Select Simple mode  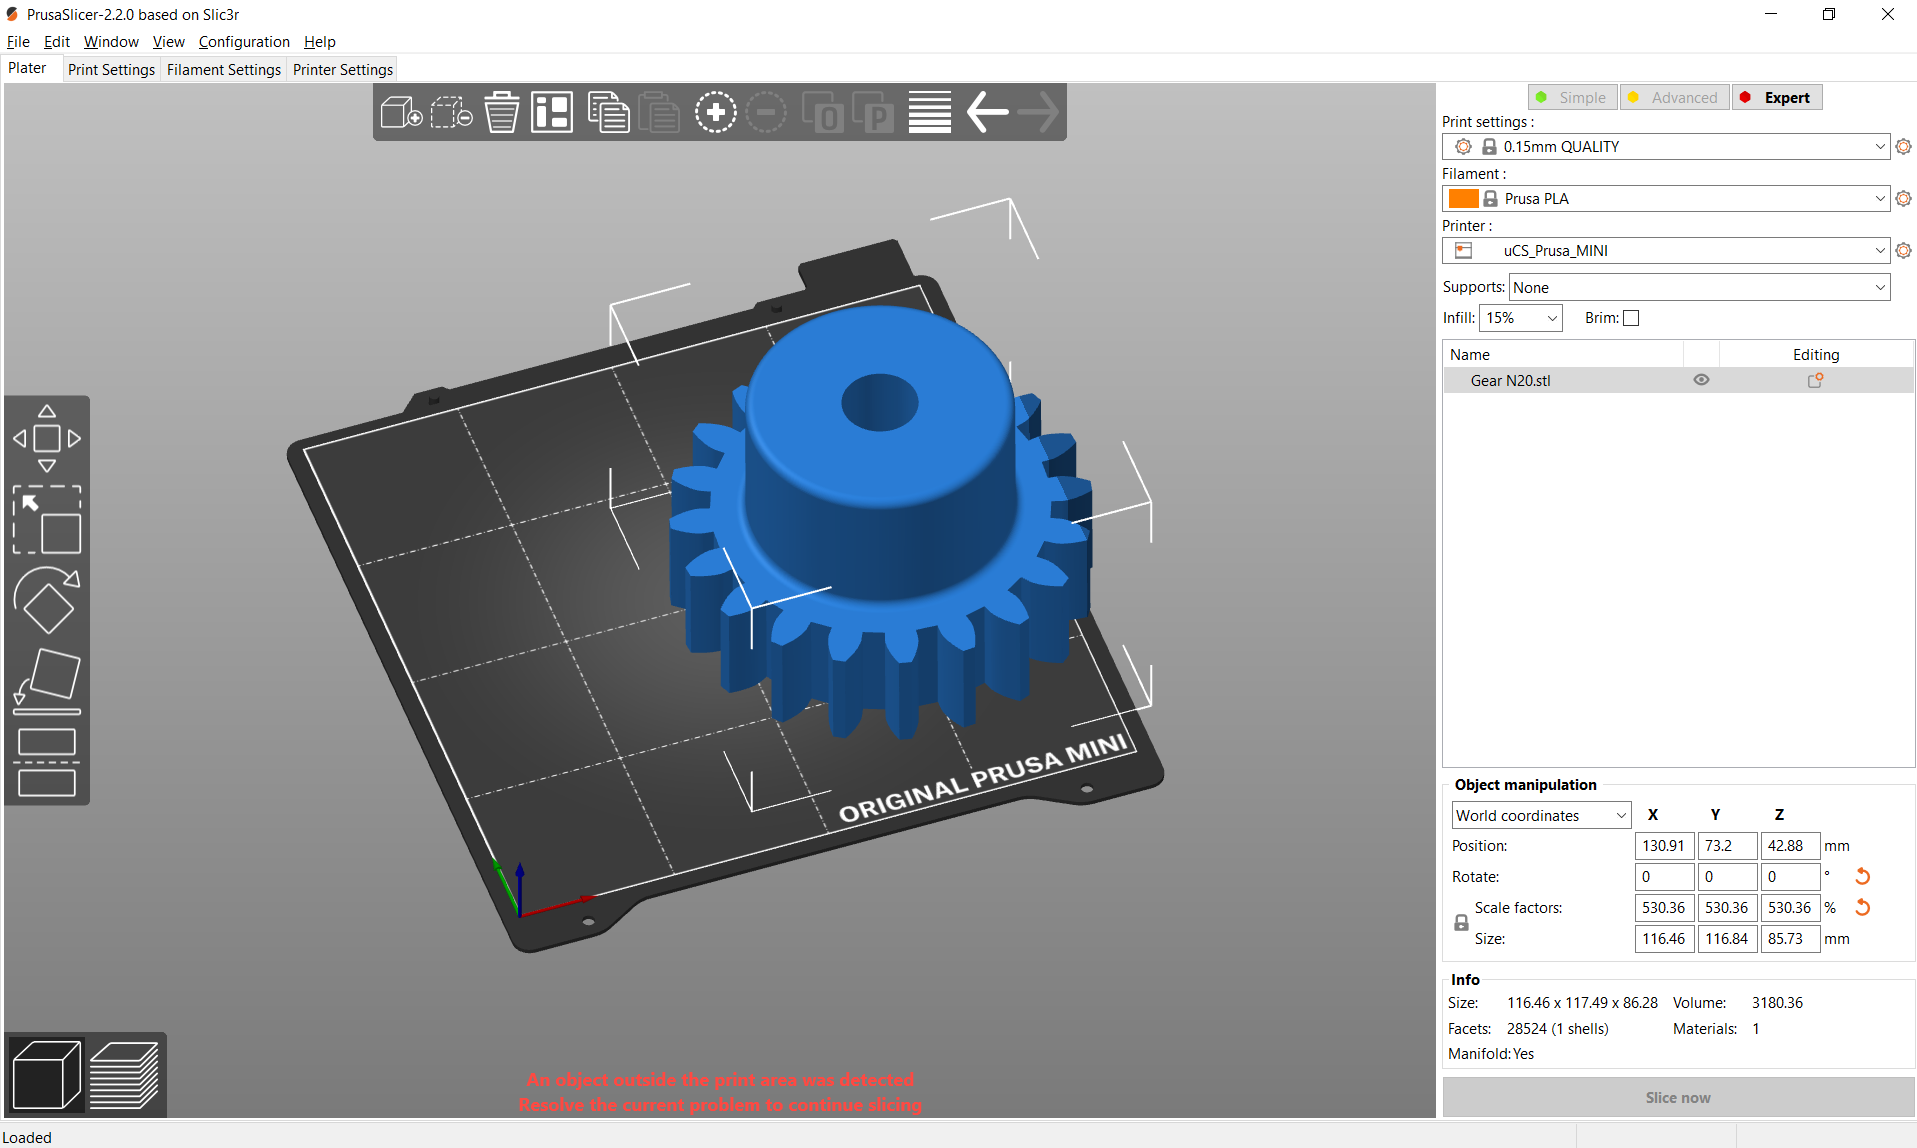1572,97
